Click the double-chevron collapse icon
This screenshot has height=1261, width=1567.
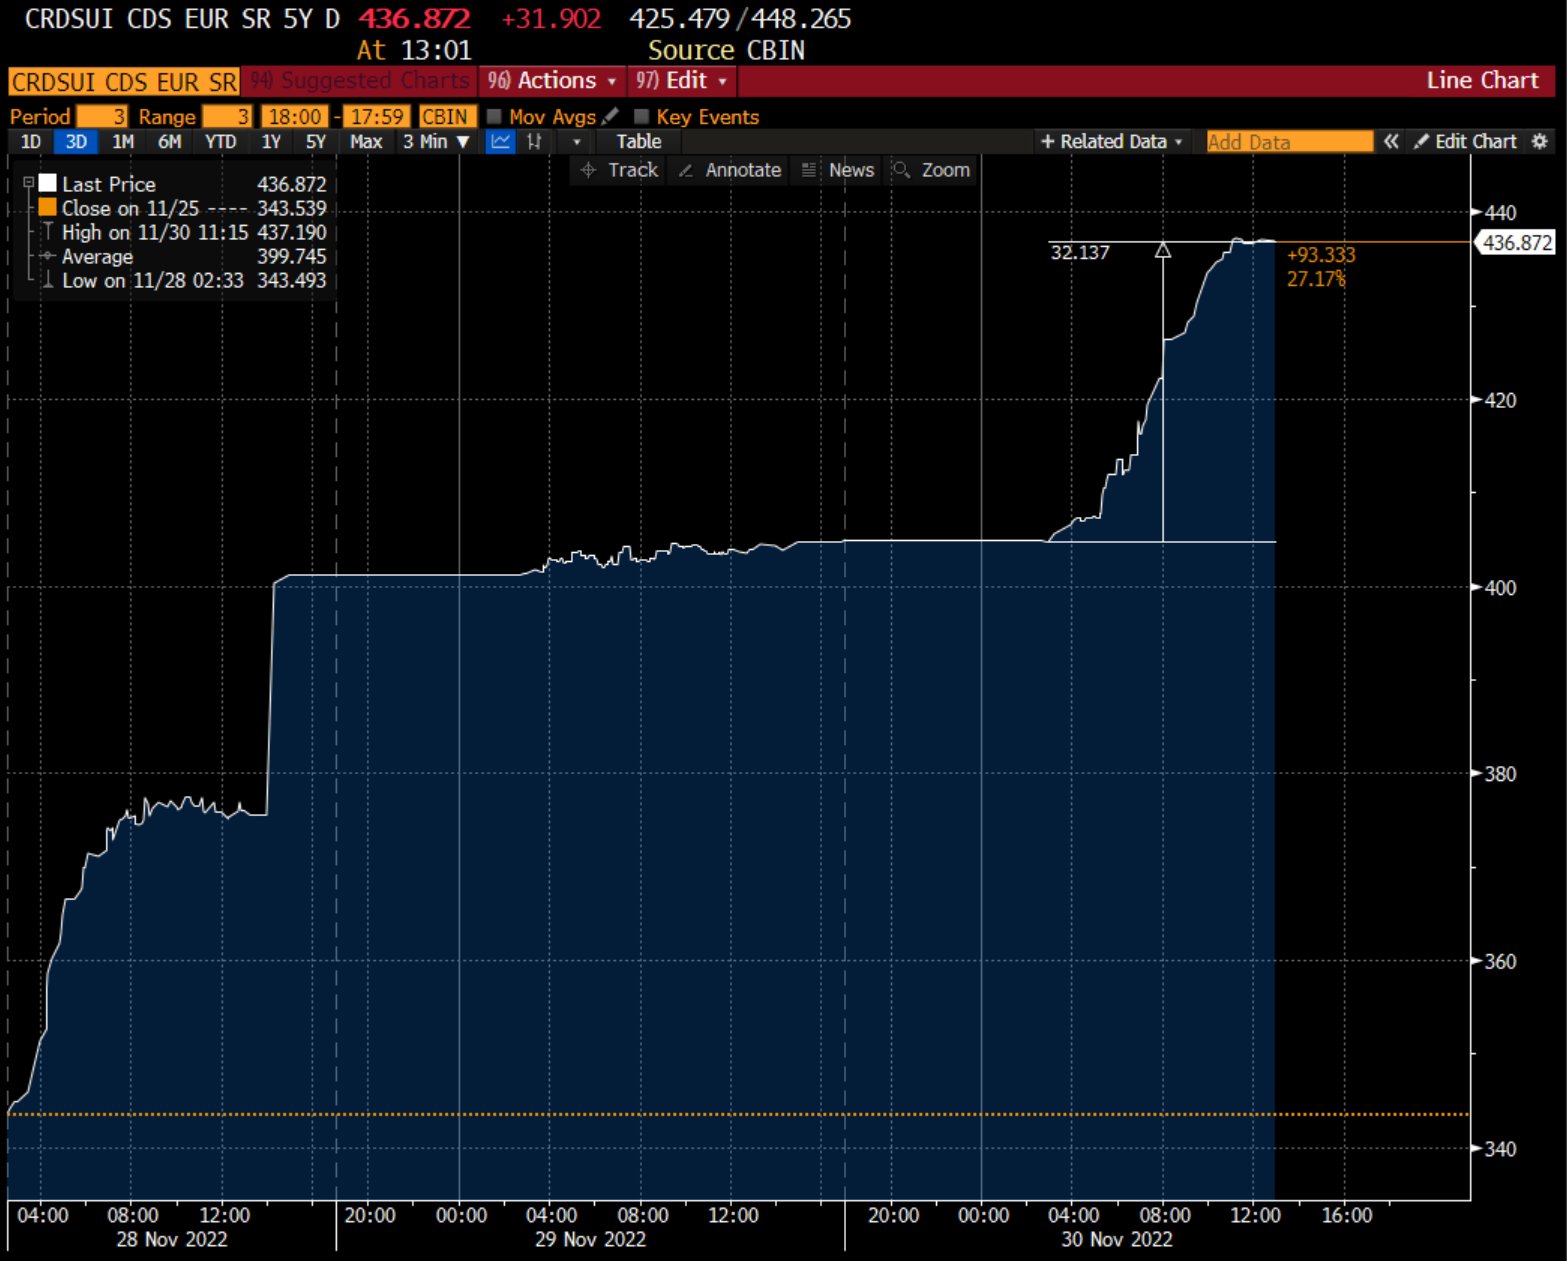click(x=1391, y=142)
